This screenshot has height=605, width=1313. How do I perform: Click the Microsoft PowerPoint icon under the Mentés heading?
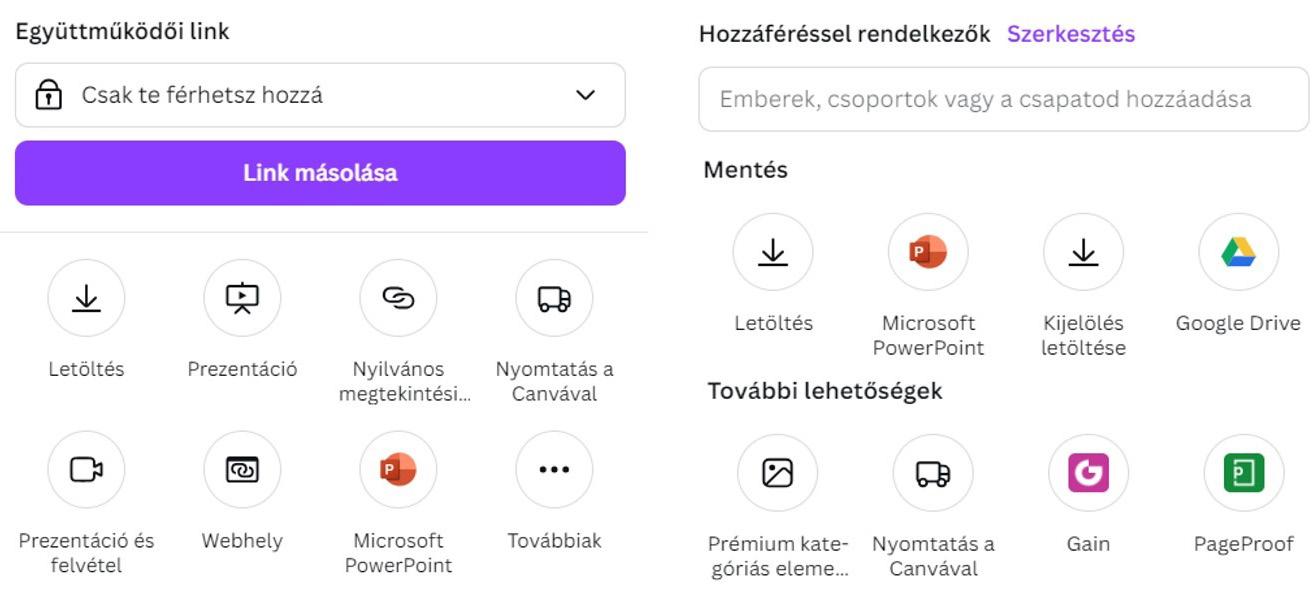click(x=928, y=252)
